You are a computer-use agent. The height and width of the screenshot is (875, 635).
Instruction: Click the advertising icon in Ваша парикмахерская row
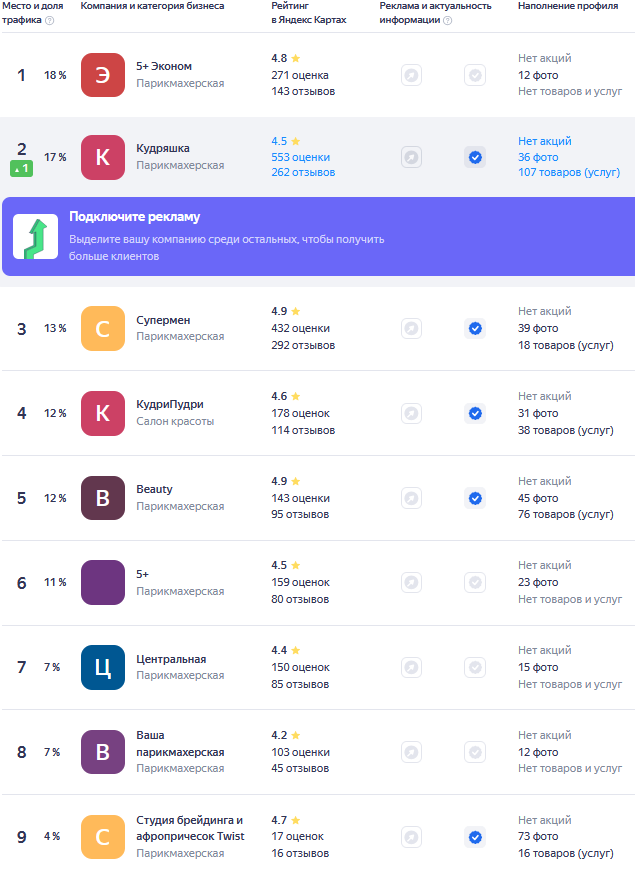[411, 752]
